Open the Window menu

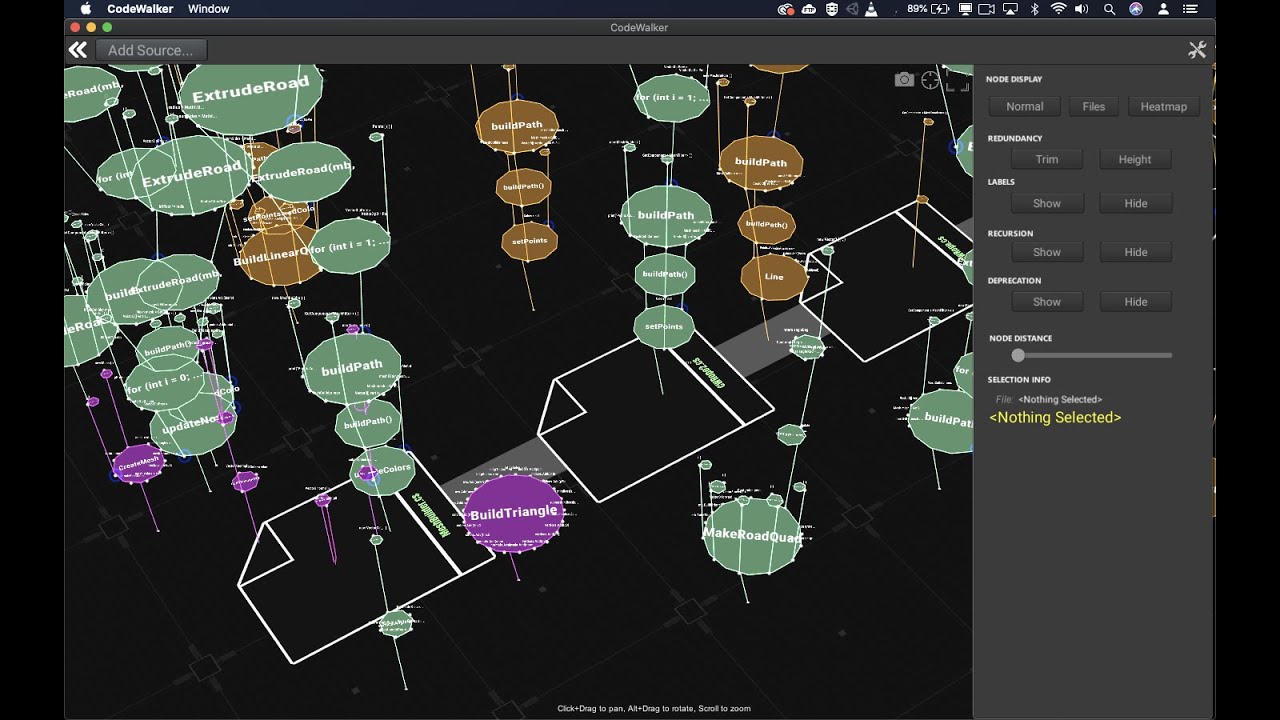208,9
